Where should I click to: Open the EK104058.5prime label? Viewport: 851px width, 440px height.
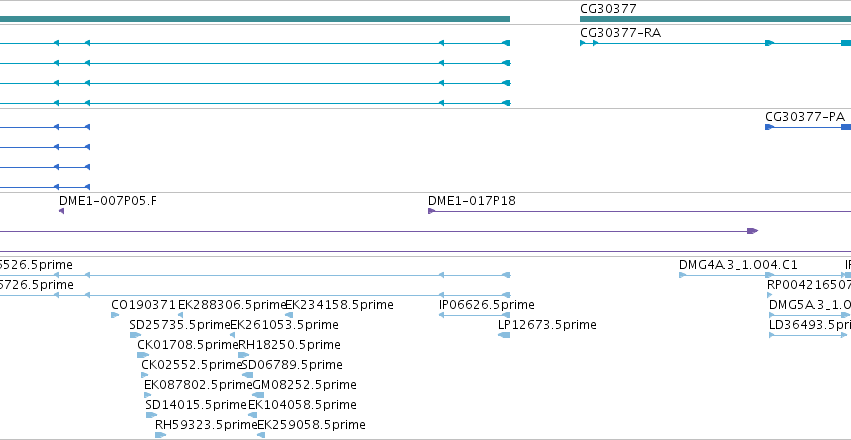coord(302,405)
